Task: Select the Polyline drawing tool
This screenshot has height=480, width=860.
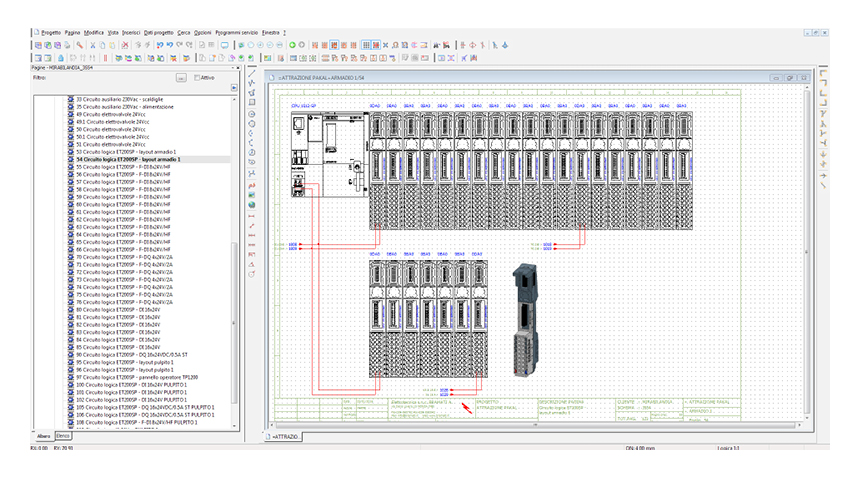Action: tap(252, 83)
